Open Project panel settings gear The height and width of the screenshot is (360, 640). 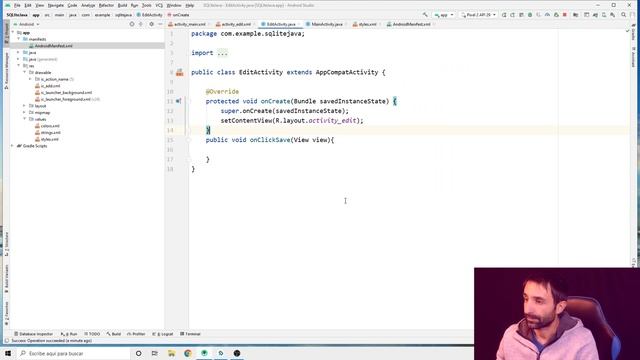click(x=151, y=24)
